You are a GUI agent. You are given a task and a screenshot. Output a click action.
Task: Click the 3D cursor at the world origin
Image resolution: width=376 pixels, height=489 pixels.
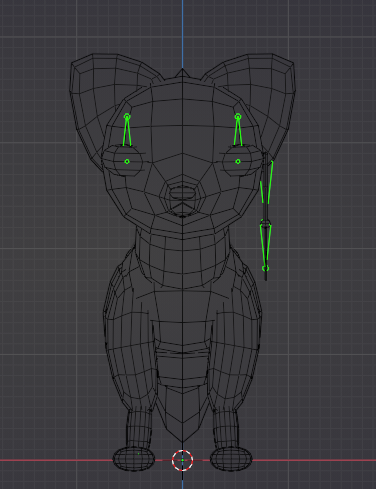(x=182, y=460)
